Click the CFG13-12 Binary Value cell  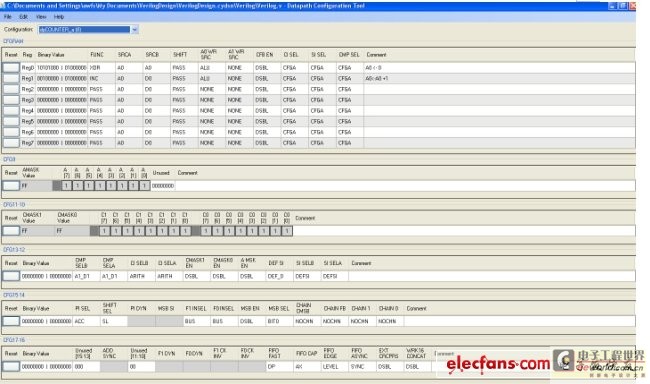[x=46, y=276]
